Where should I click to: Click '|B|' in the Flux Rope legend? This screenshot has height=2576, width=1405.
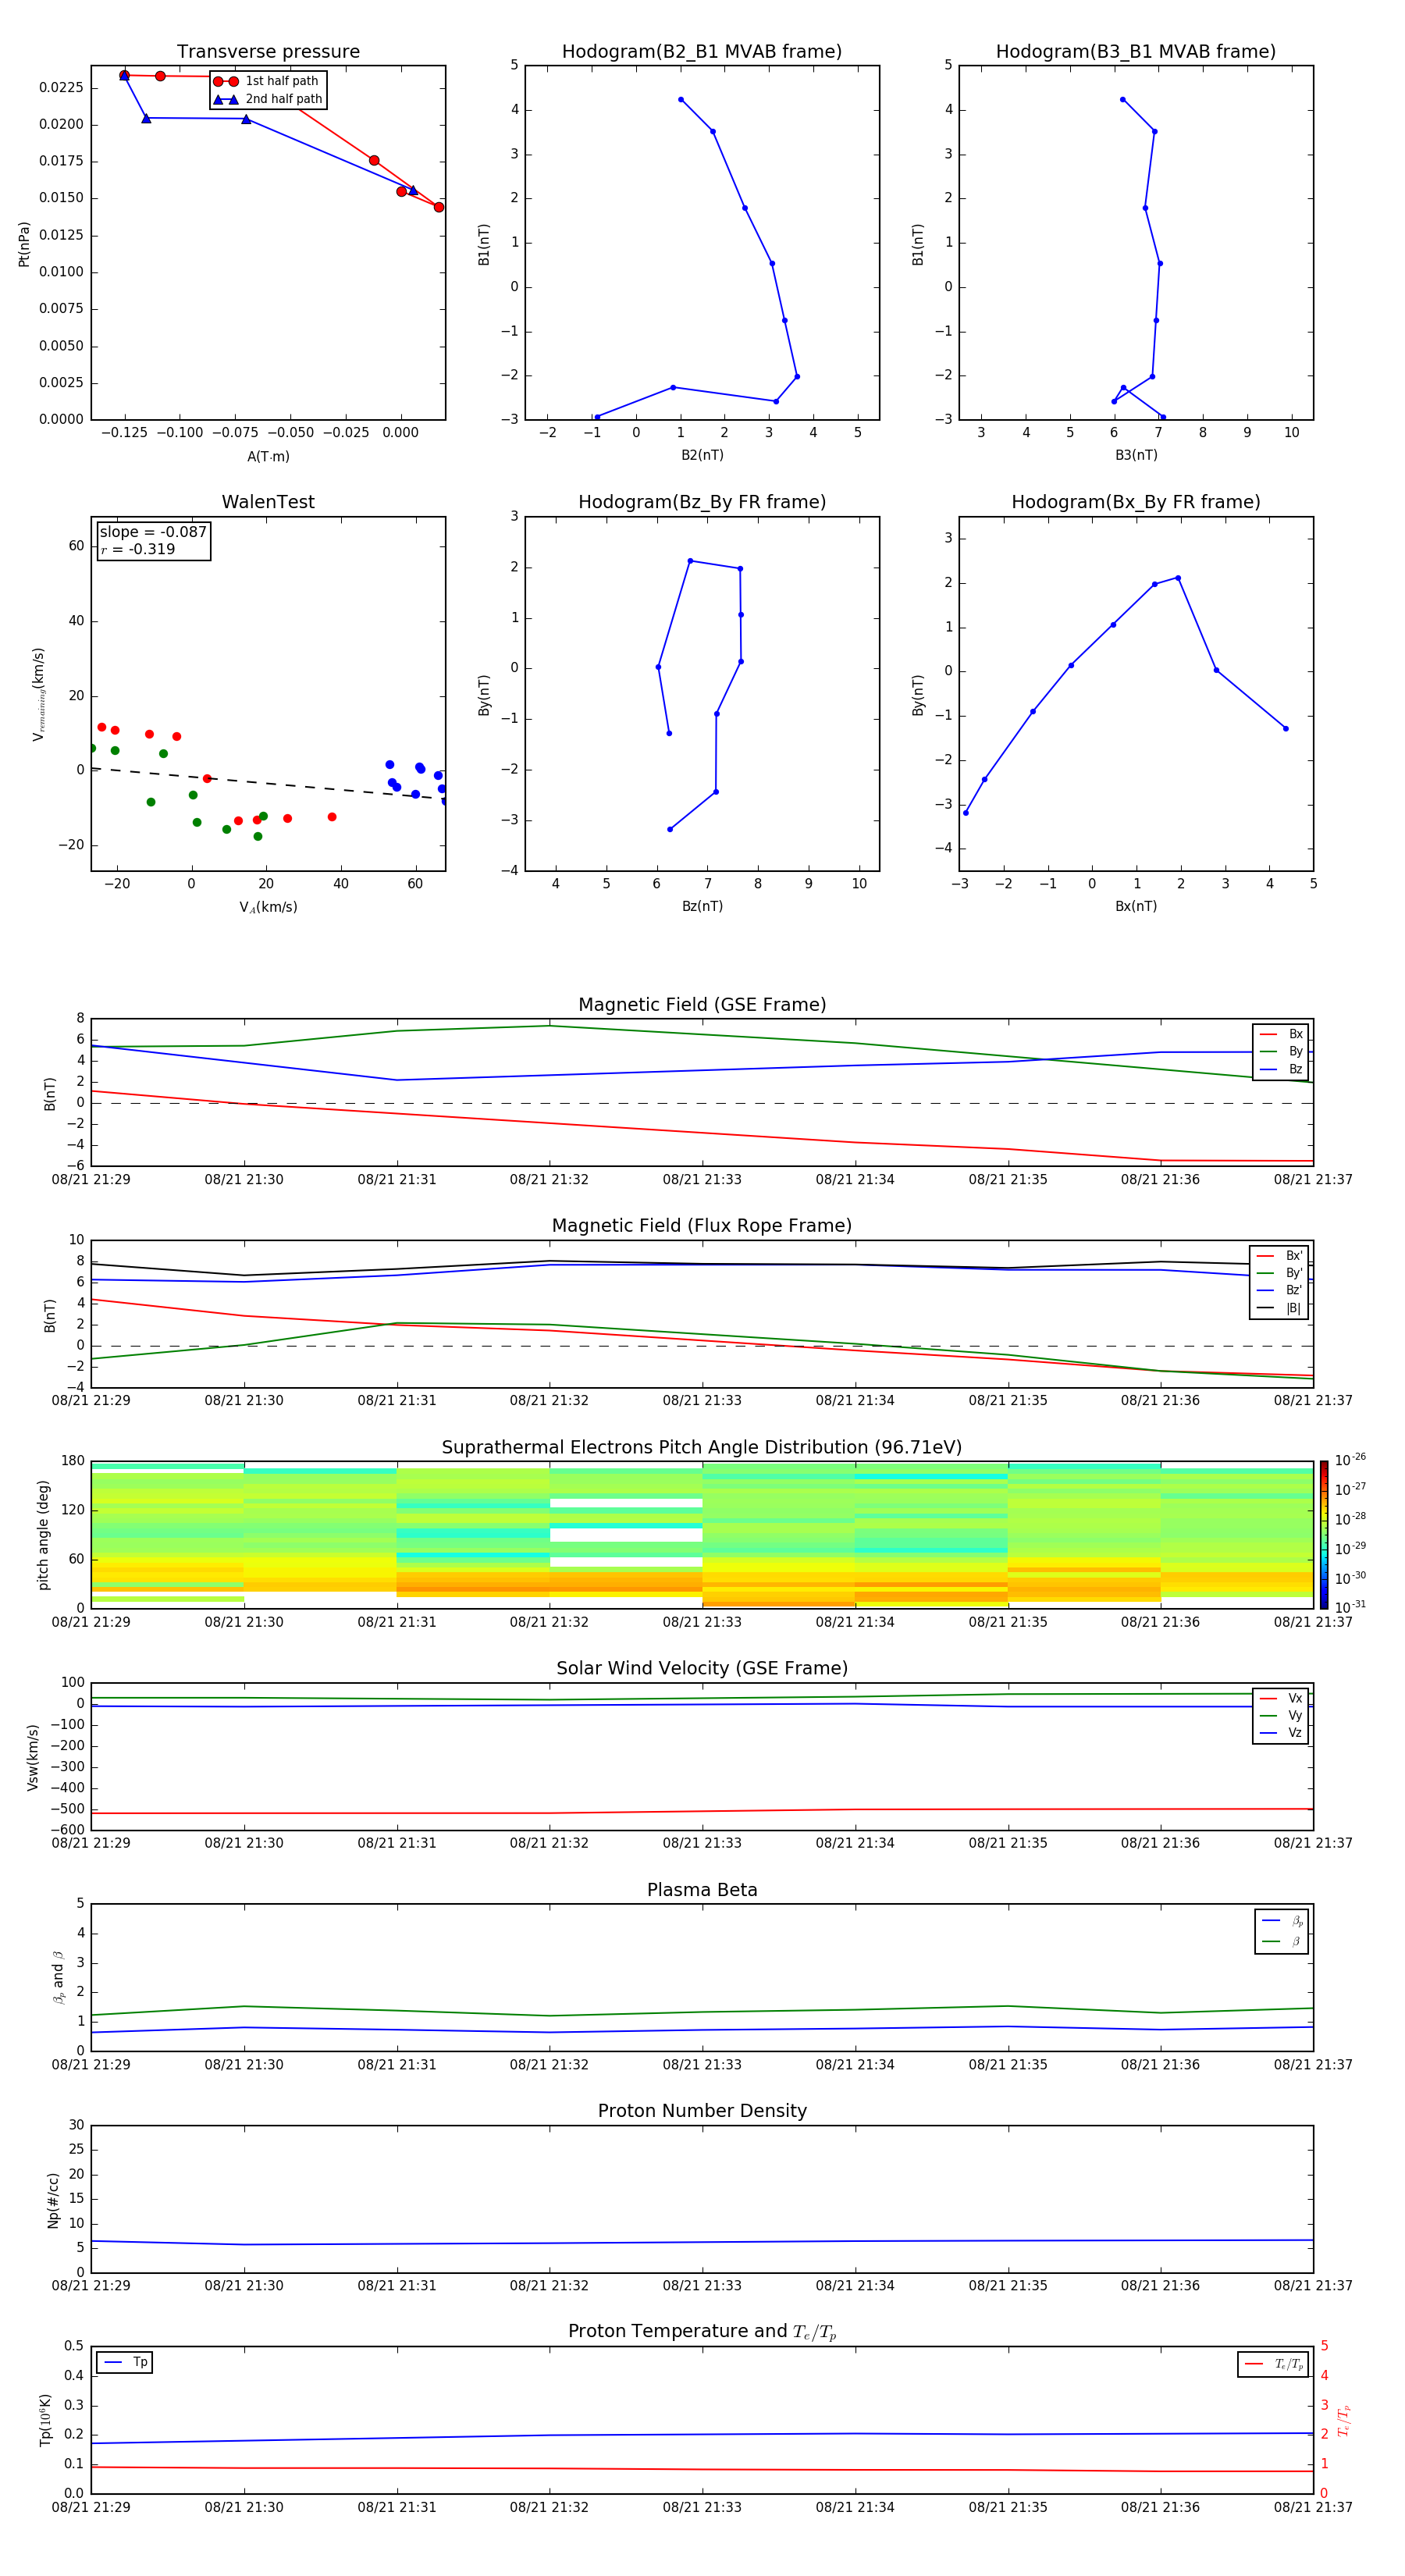click(1280, 1308)
